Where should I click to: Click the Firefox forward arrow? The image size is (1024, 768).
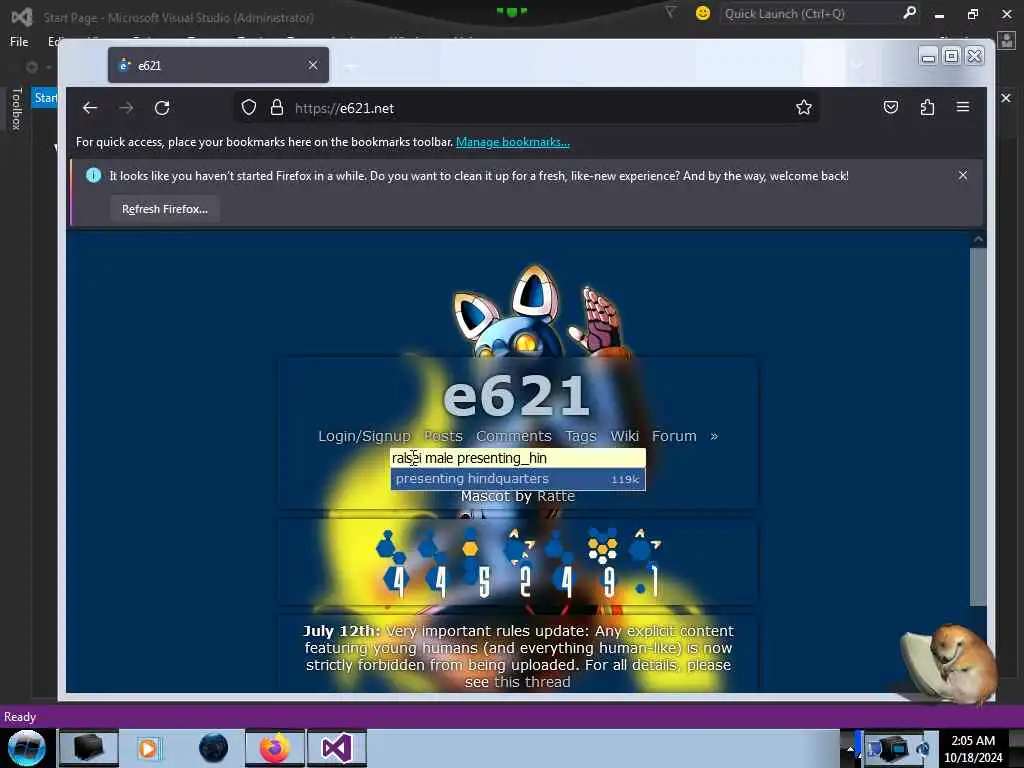tap(126, 108)
